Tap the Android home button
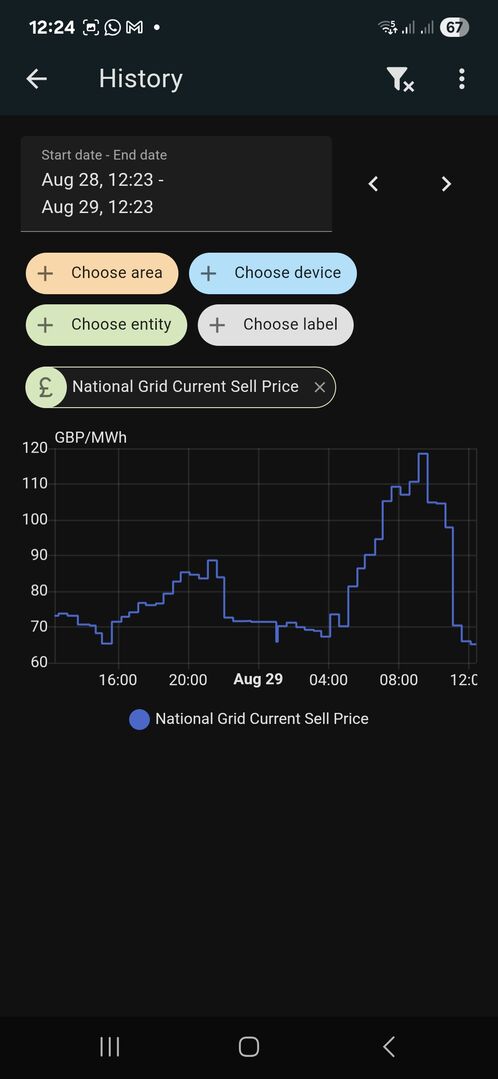Image resolution: width=498 pixels, height=1079 pixels. tap(248, 1047)
